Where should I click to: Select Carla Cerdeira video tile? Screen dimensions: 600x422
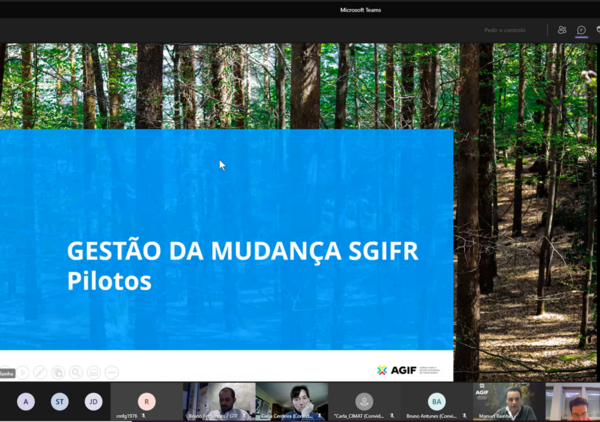point(291,401)
